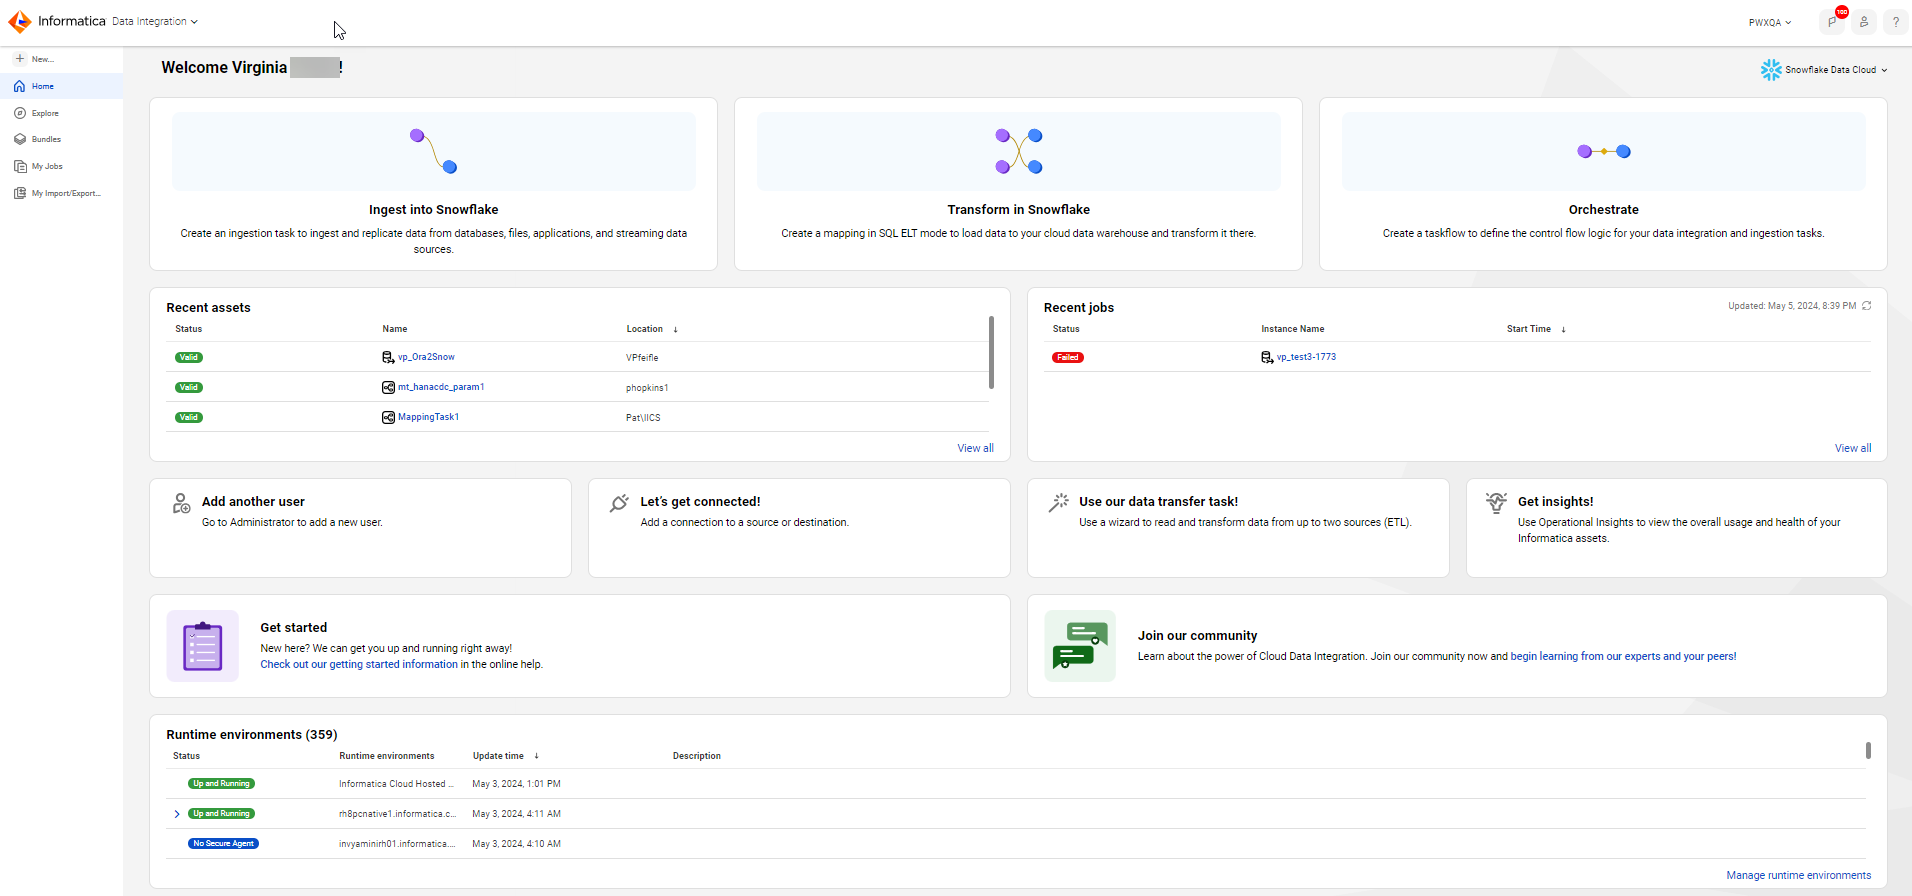
Task: Click the Home house icon
Action: coord(19,86)
